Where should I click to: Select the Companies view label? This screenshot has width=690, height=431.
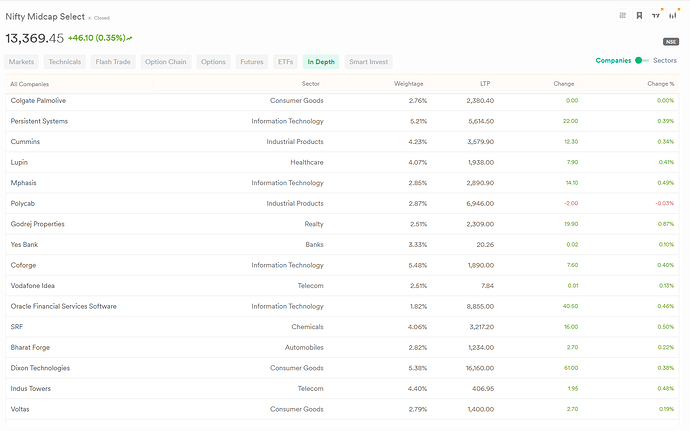click(x=613, y=60)
